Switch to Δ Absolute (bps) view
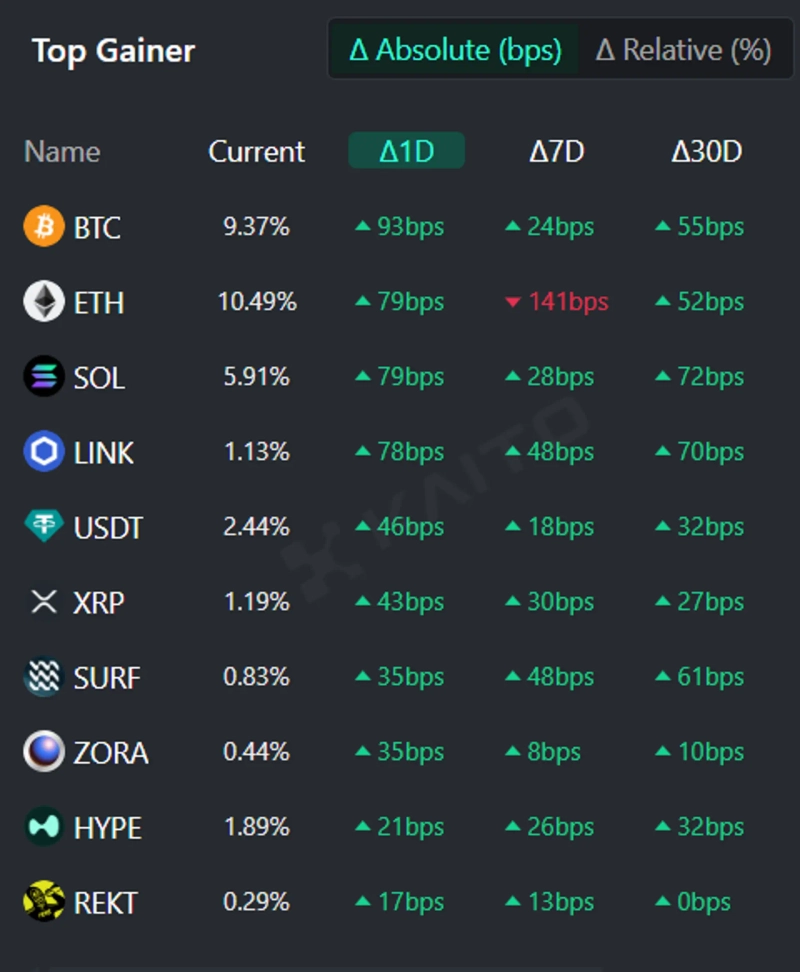 click(455, 50)
